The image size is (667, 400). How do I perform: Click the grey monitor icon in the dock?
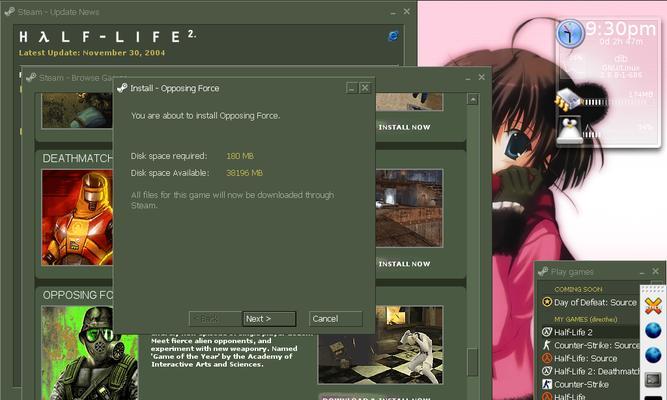[653, 379]
